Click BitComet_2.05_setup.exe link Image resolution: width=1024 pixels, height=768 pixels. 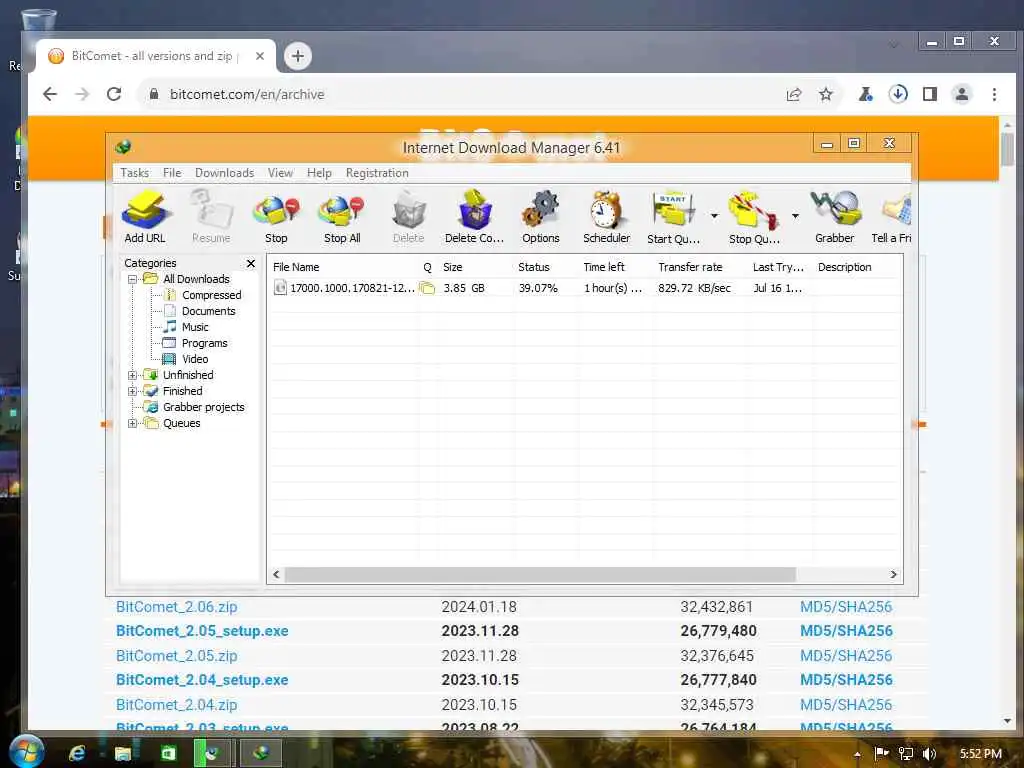tap(202, 631)
